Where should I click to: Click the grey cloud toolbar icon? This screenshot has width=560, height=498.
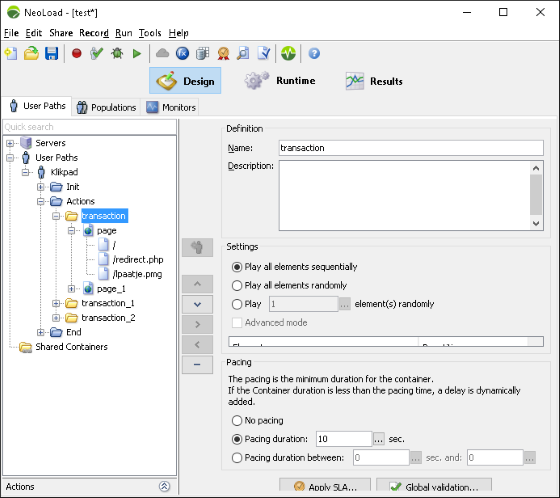pyautogui.click(x=162, y=54)
